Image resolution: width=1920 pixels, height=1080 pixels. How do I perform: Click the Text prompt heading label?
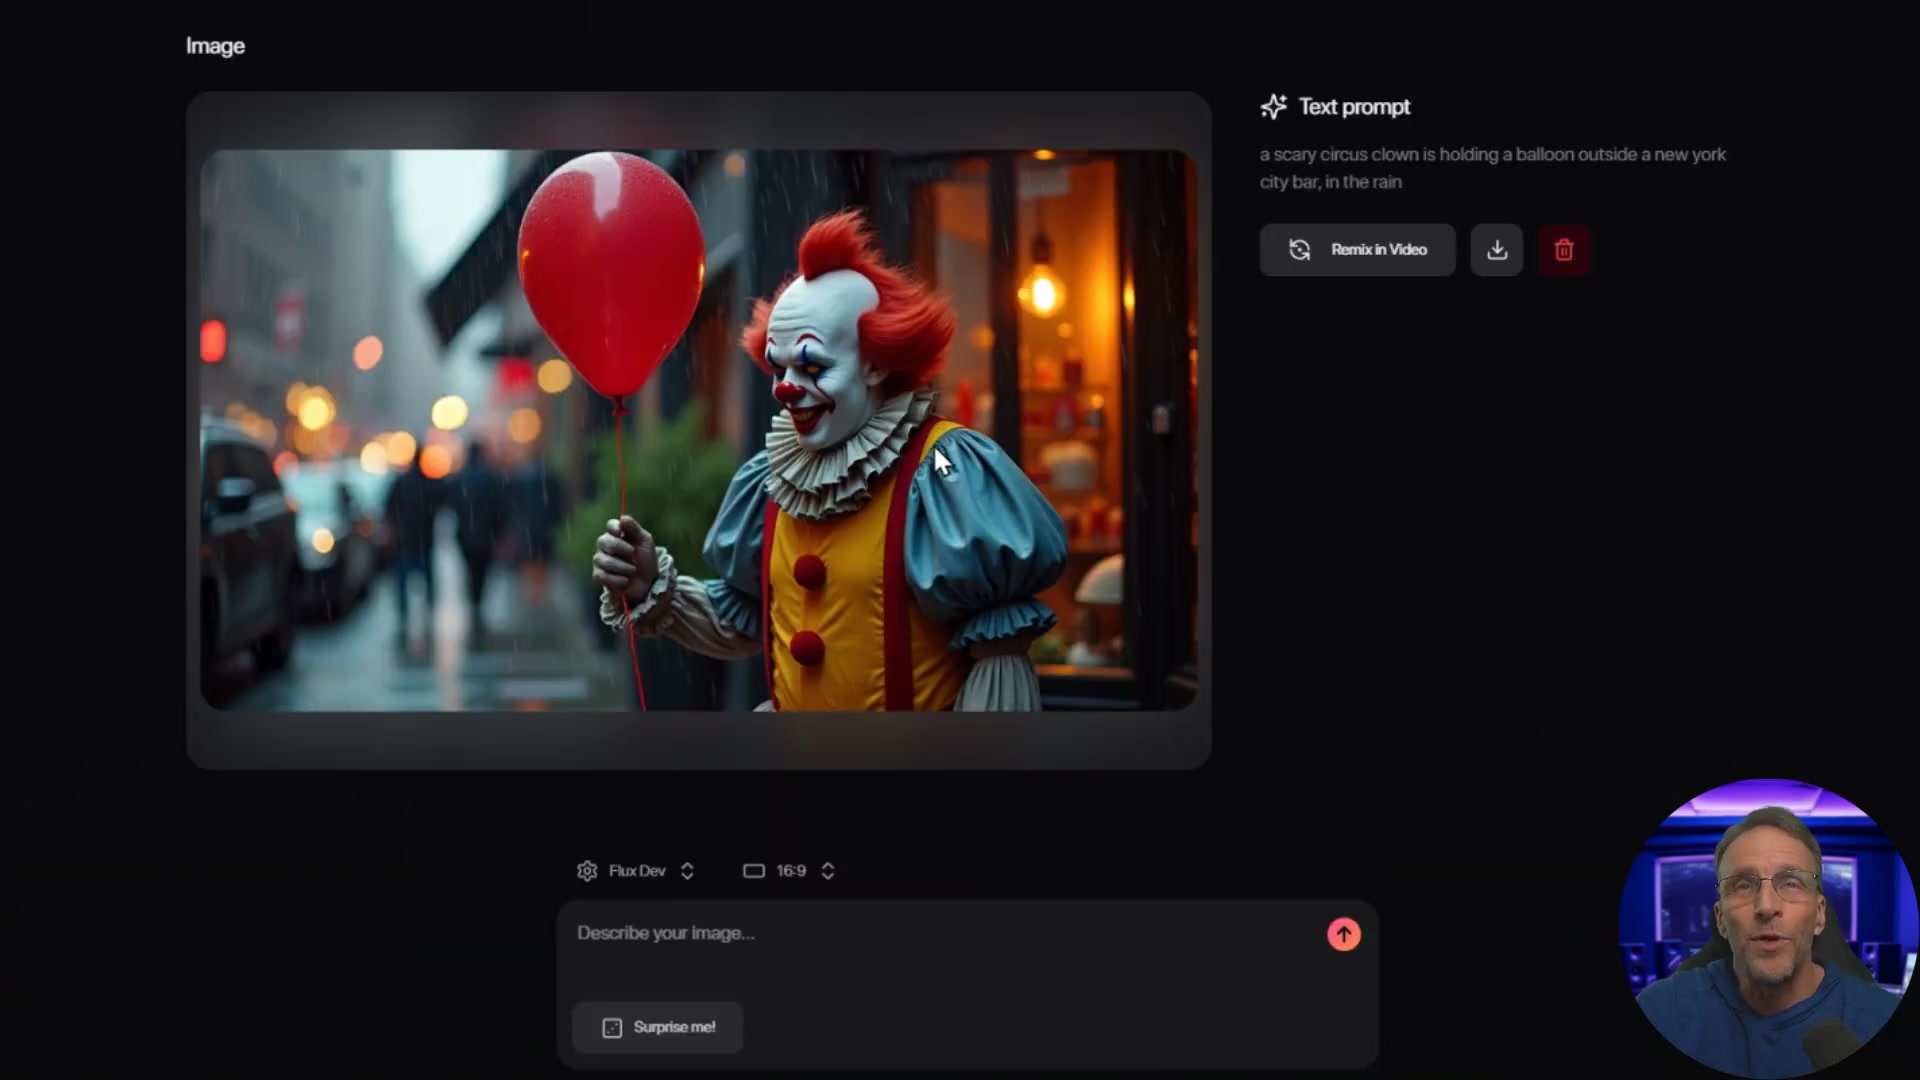(x=1354, y=107)
